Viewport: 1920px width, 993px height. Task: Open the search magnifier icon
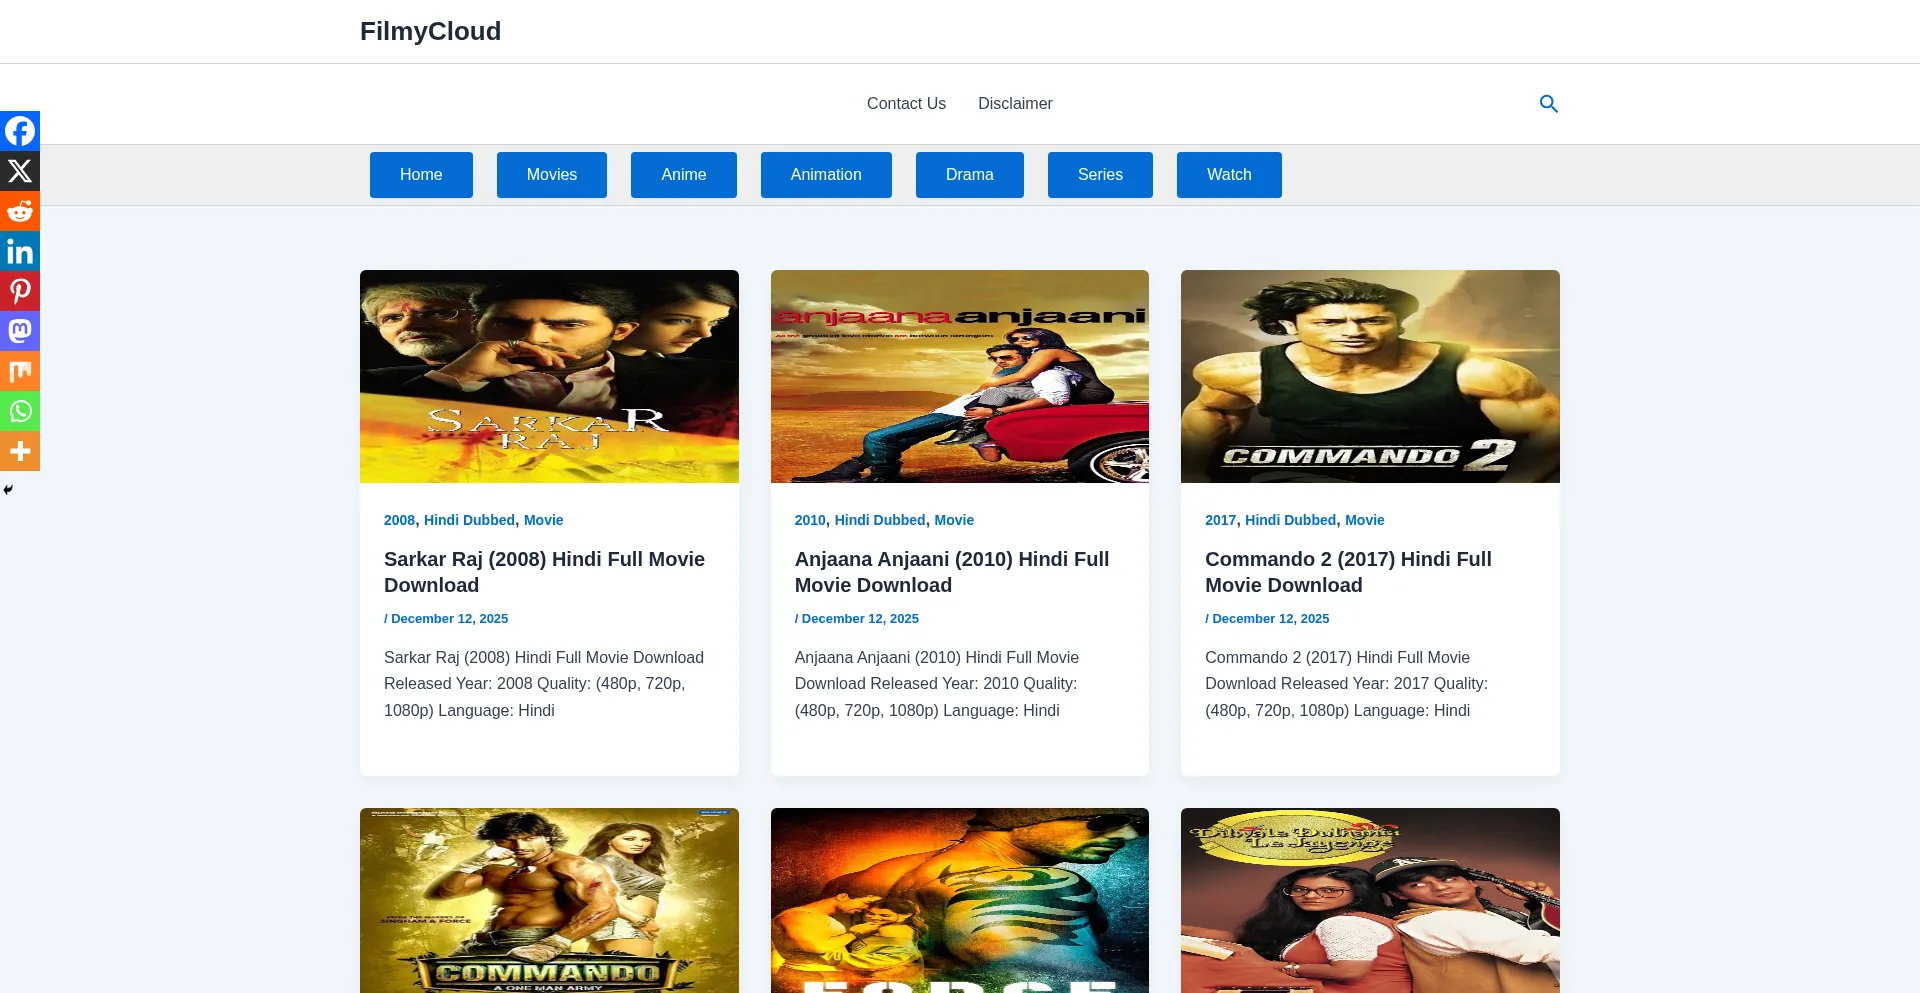(1548, 104)
